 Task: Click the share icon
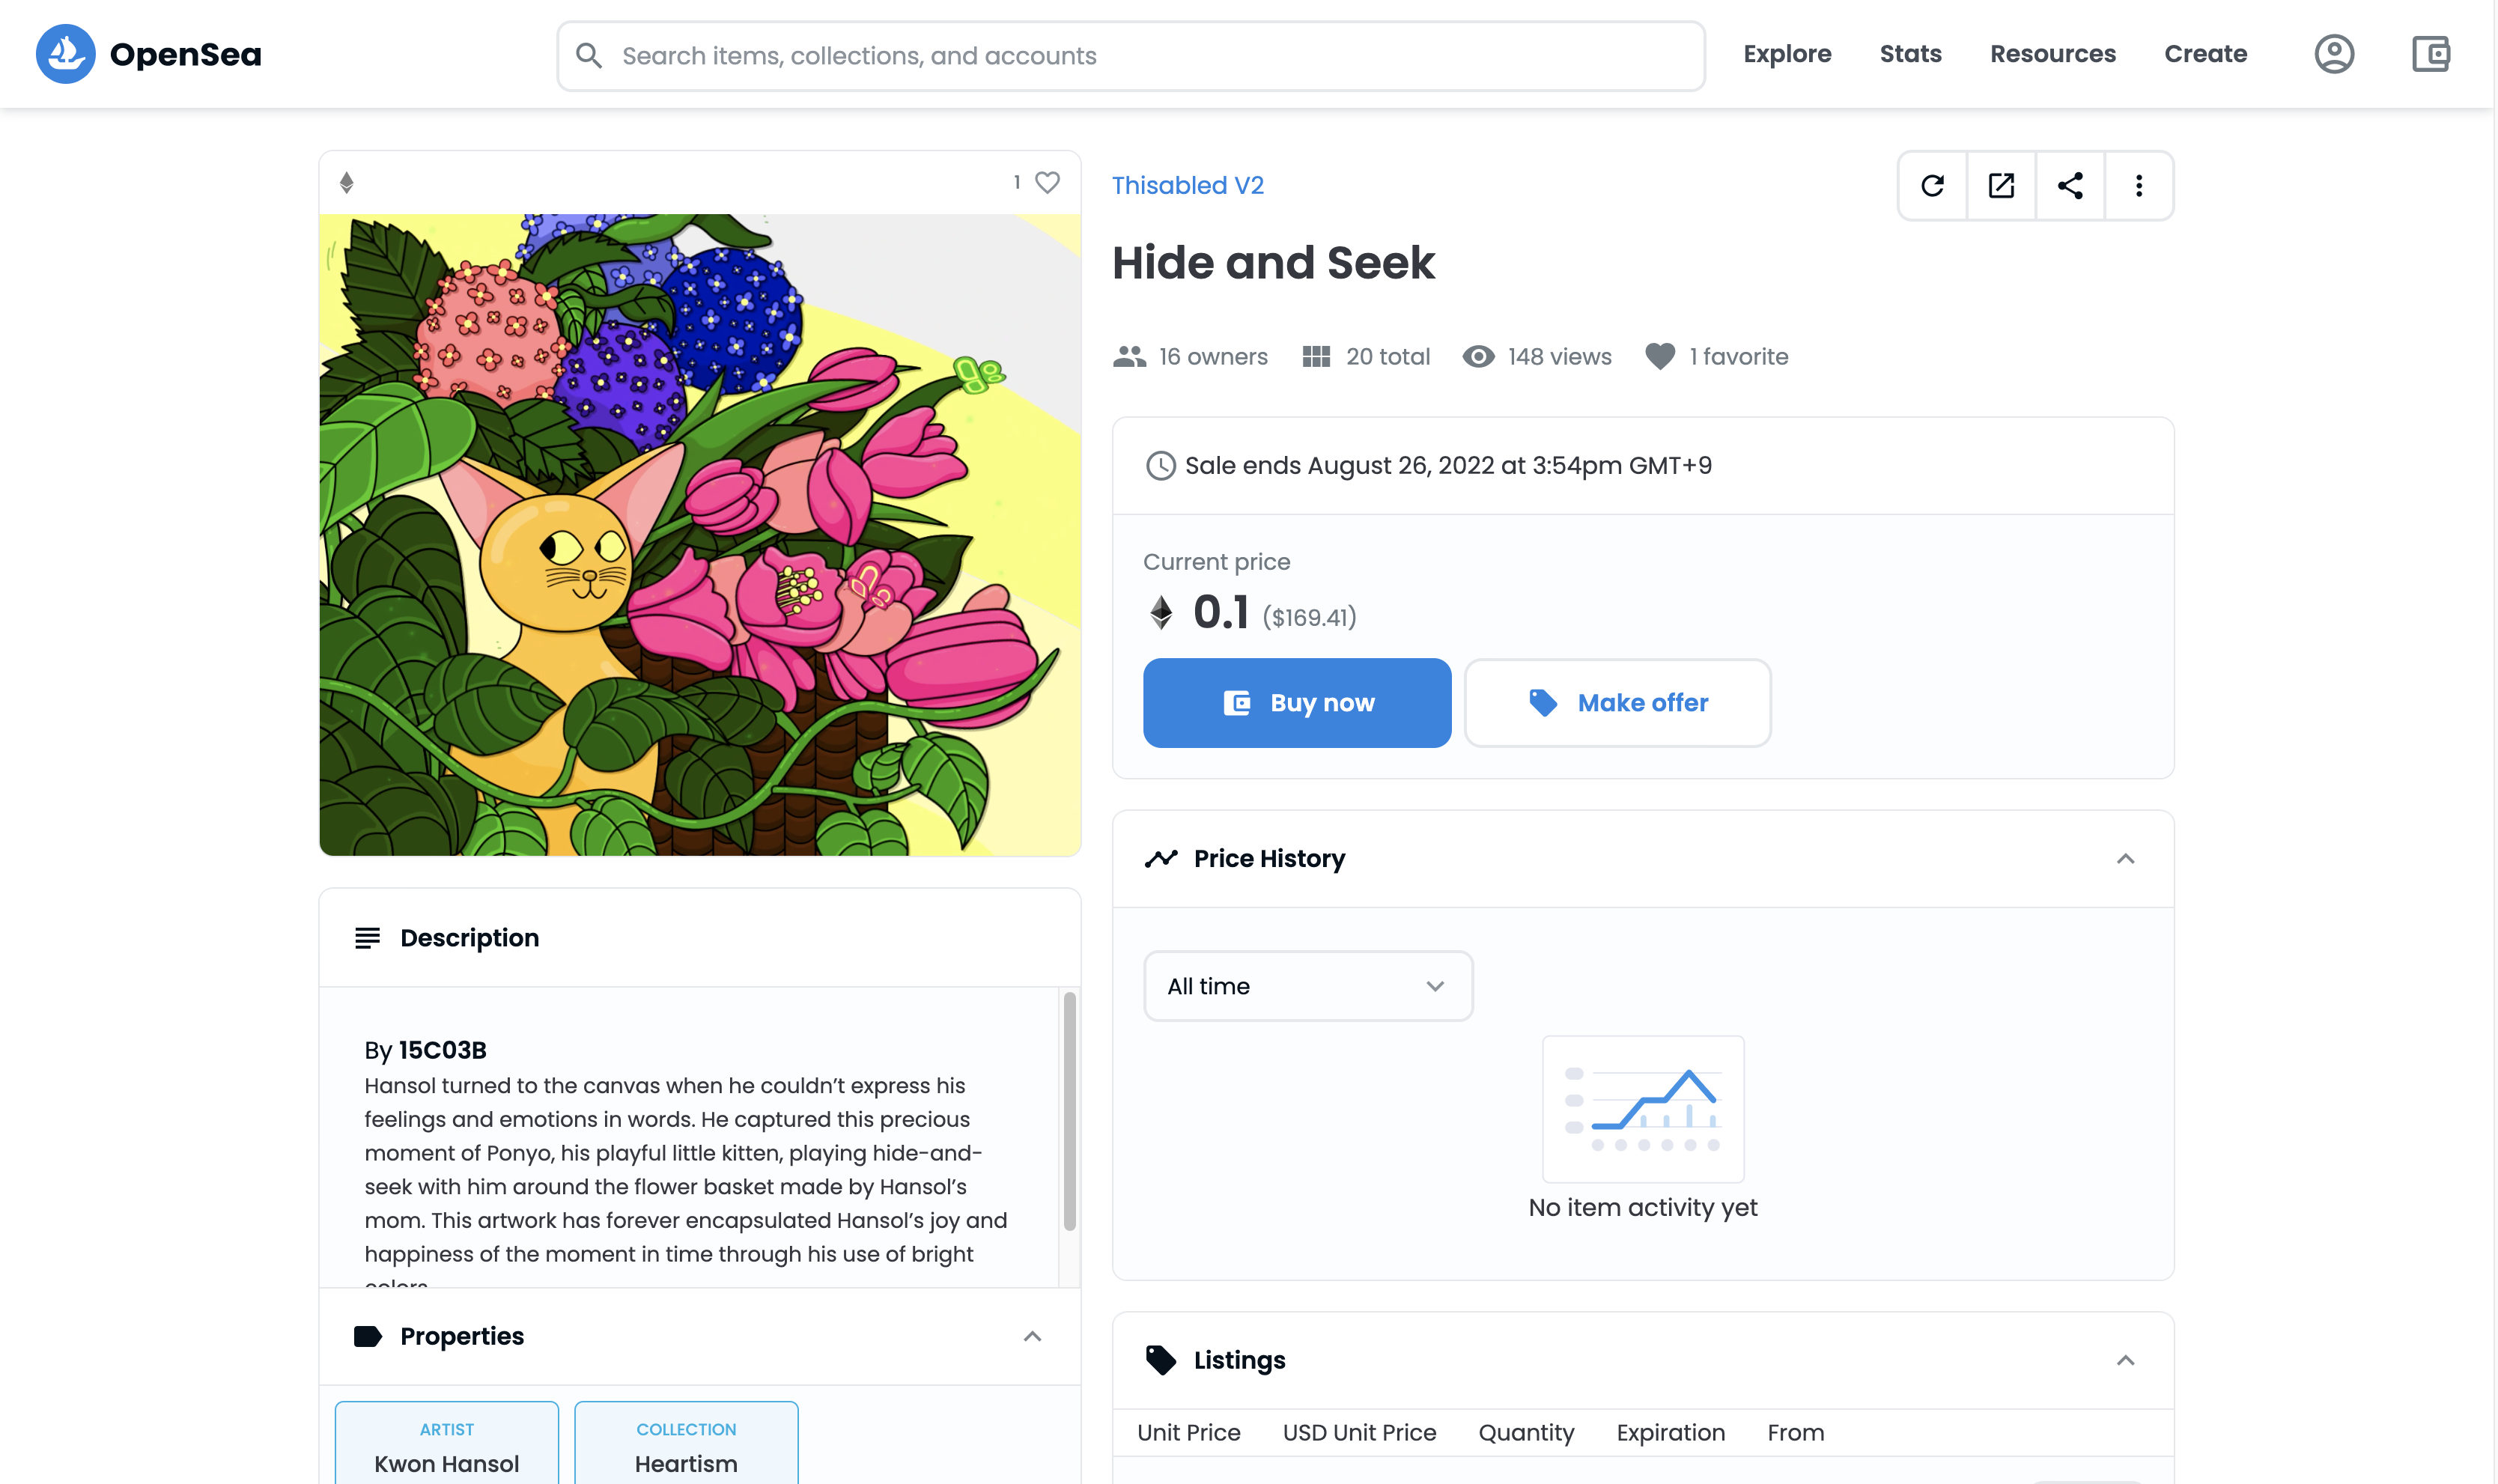click(2070, 186)
